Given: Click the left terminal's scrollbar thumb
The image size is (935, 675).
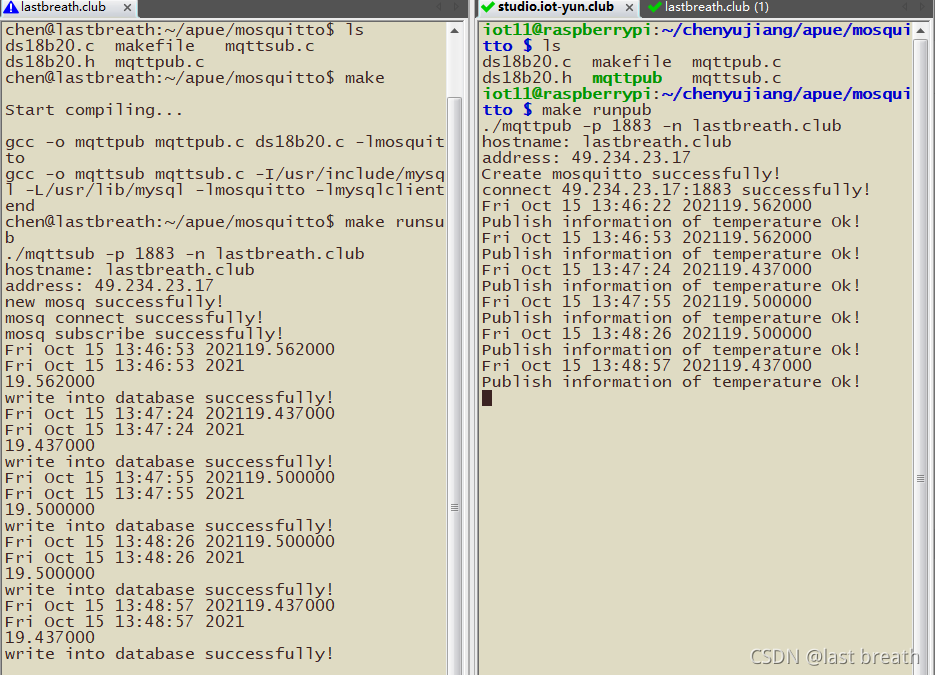Looking at the screenshot, I should (454, 386).
